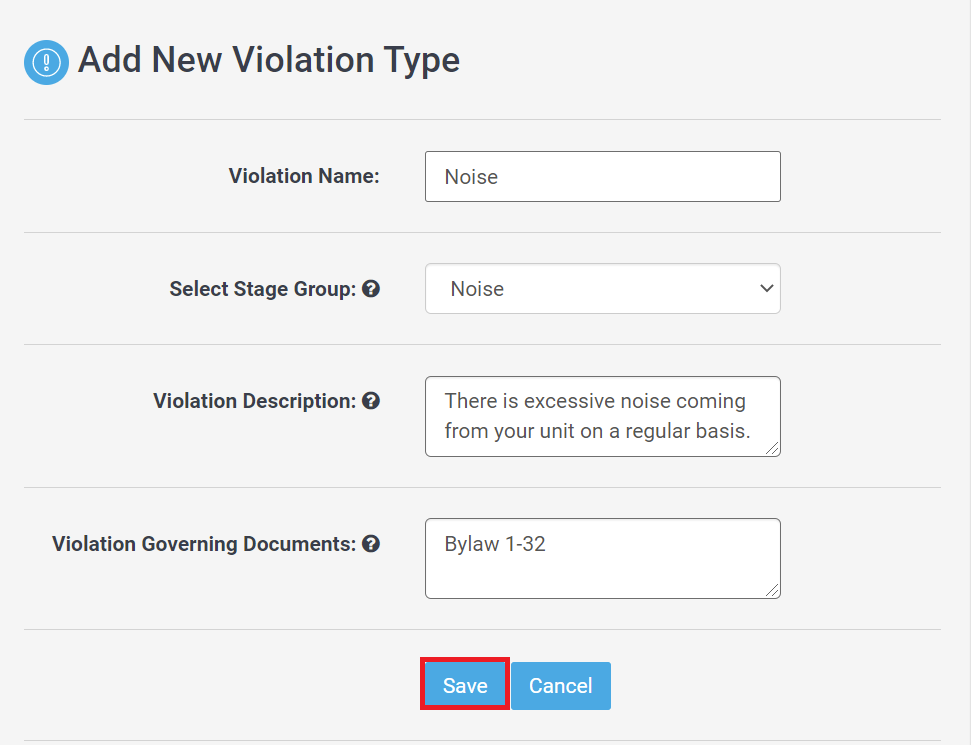
Task: Click the blue exclamation violation icon
Action: [x=46, y=63]
